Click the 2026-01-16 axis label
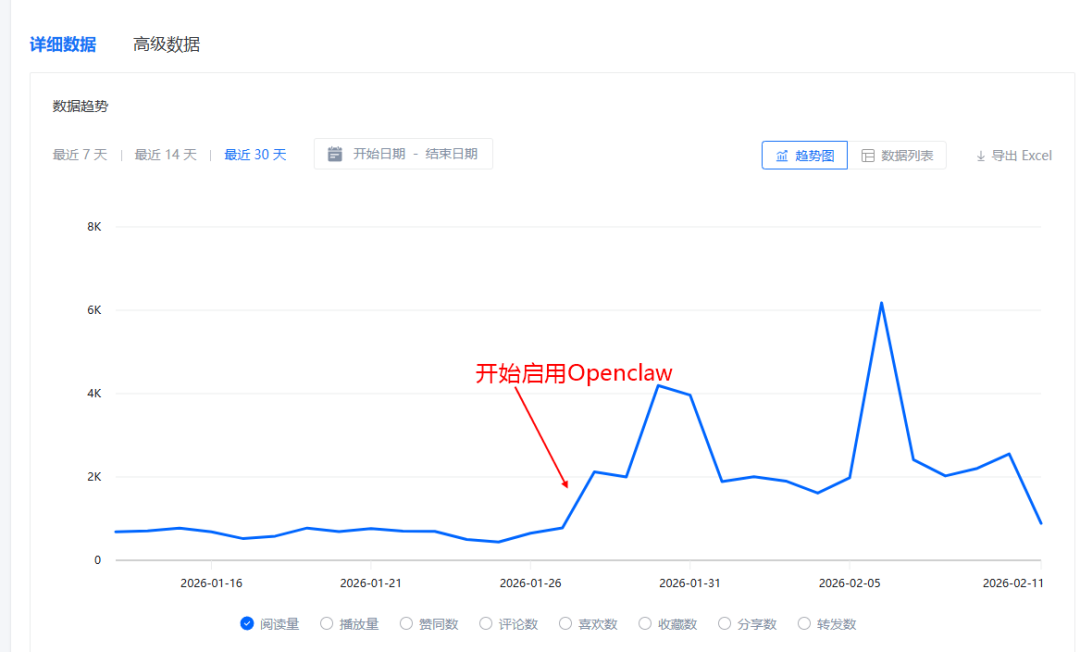Image resolution: width=1080 pixels, height=652 pixels. click(x=211, y=583)
